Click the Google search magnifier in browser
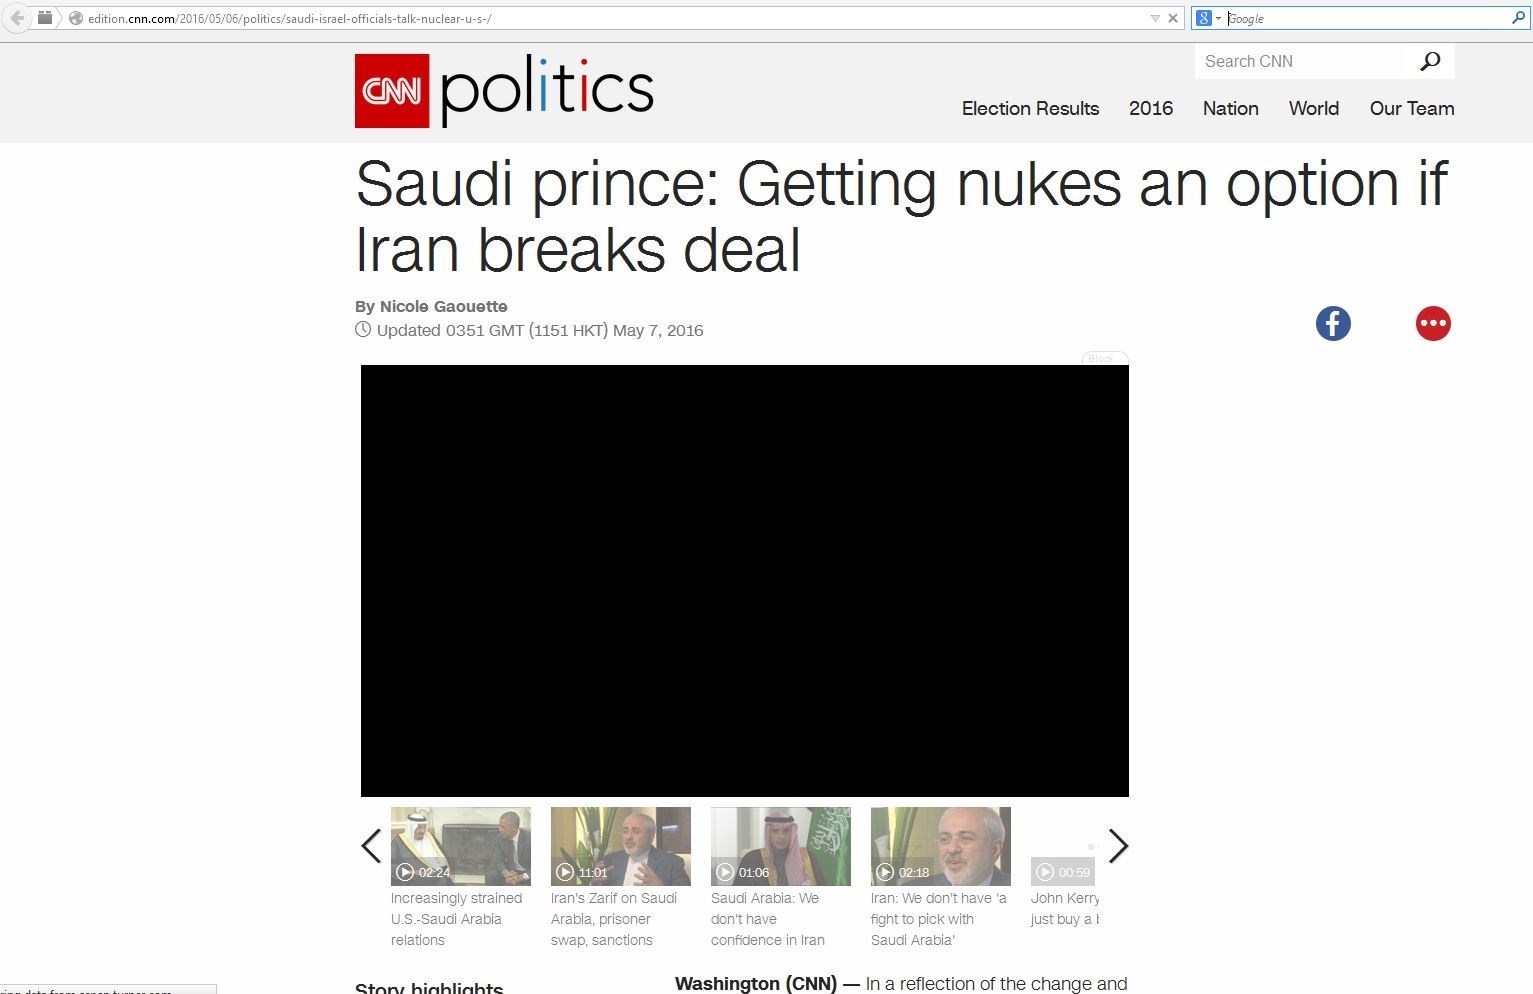1533x994 pixels. click(1518, 18)
